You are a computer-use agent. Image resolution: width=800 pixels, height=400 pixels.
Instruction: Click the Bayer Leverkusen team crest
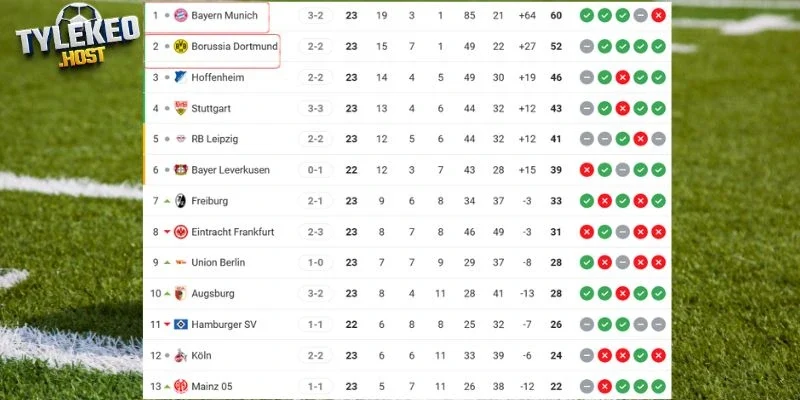[181, 170]
